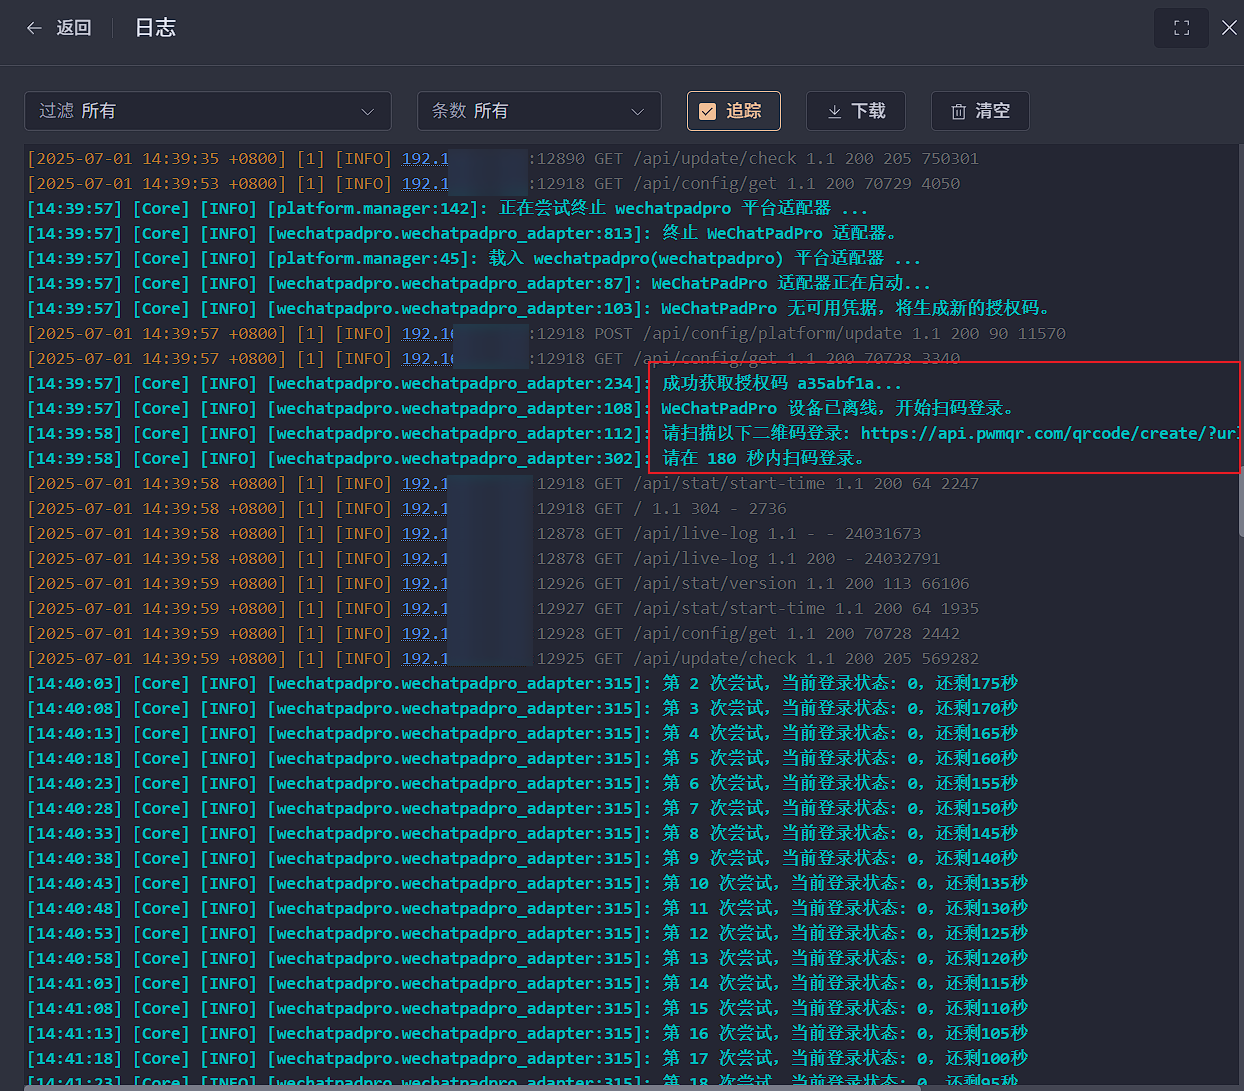Screen dimensions: 1244x1091
Task: Select the log line 第 5 次尝试 还剩160秒
Action: [x=522, y=759]
